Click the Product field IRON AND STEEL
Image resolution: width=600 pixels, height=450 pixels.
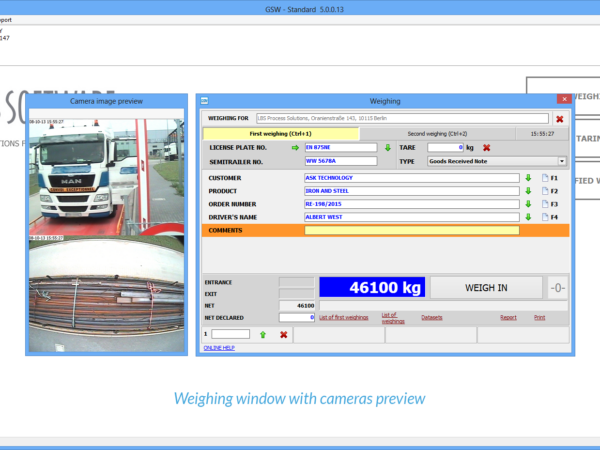412,191
